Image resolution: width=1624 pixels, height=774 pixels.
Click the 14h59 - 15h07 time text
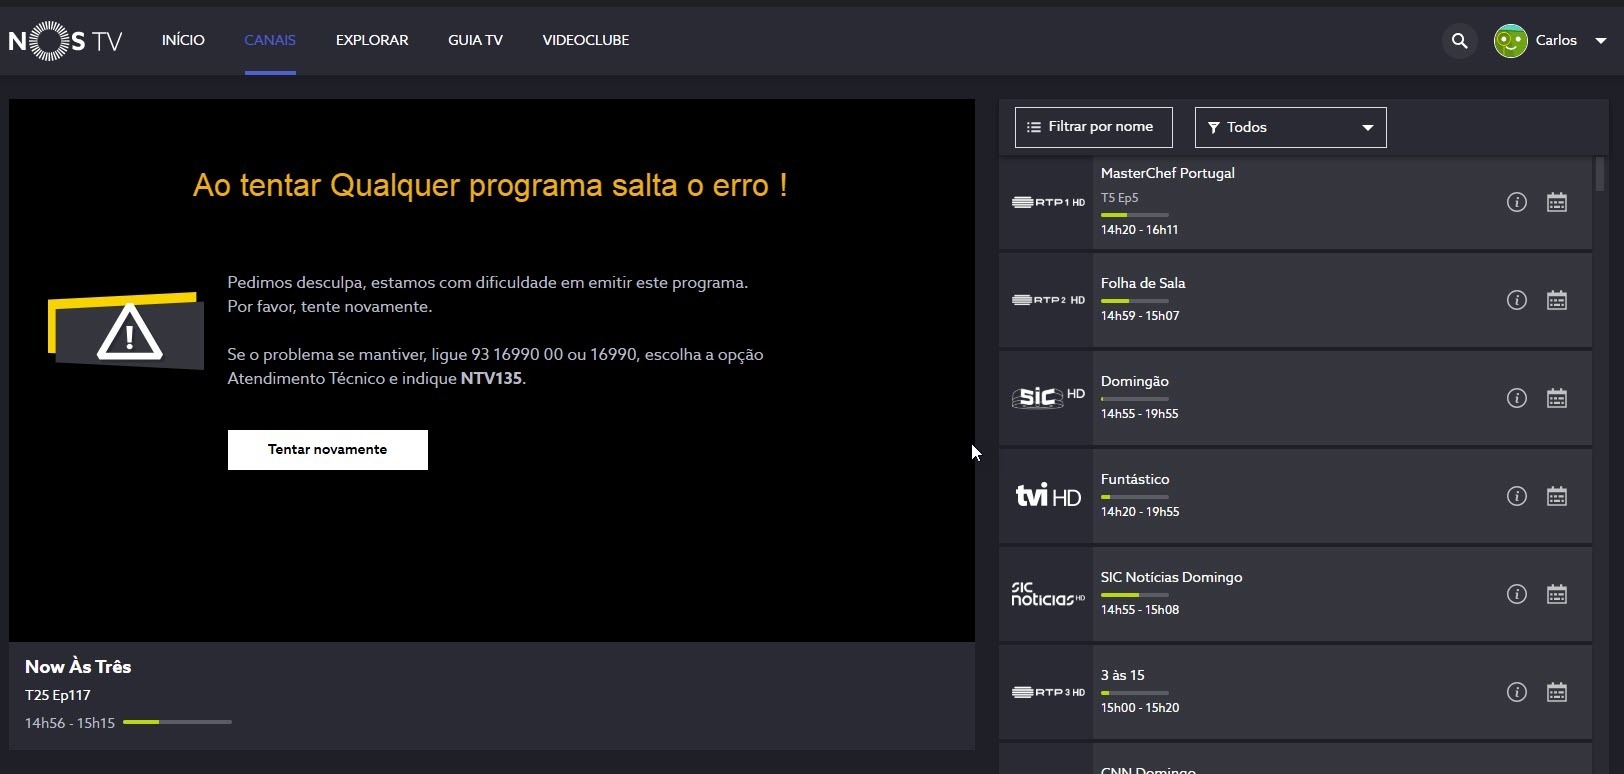[x=1140, y=316]
